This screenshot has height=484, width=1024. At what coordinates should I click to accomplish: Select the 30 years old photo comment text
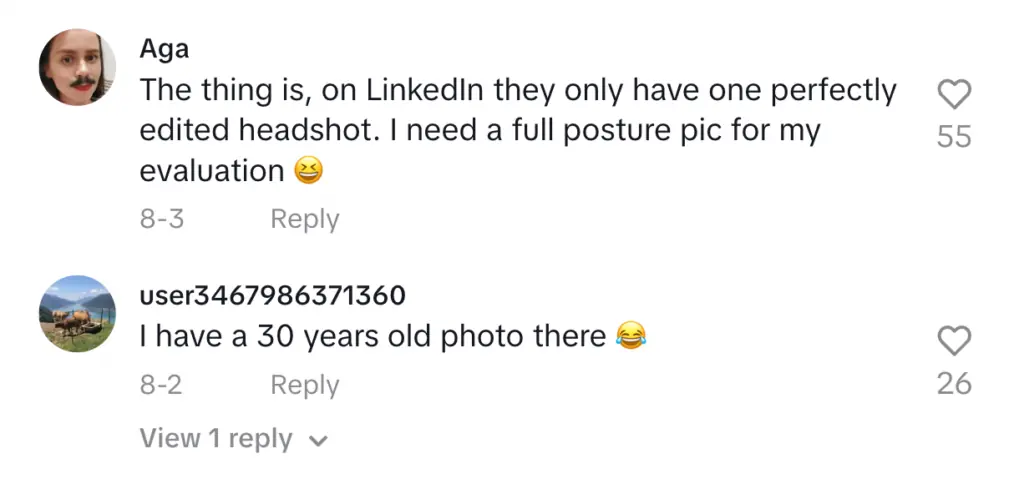[372, 337]
